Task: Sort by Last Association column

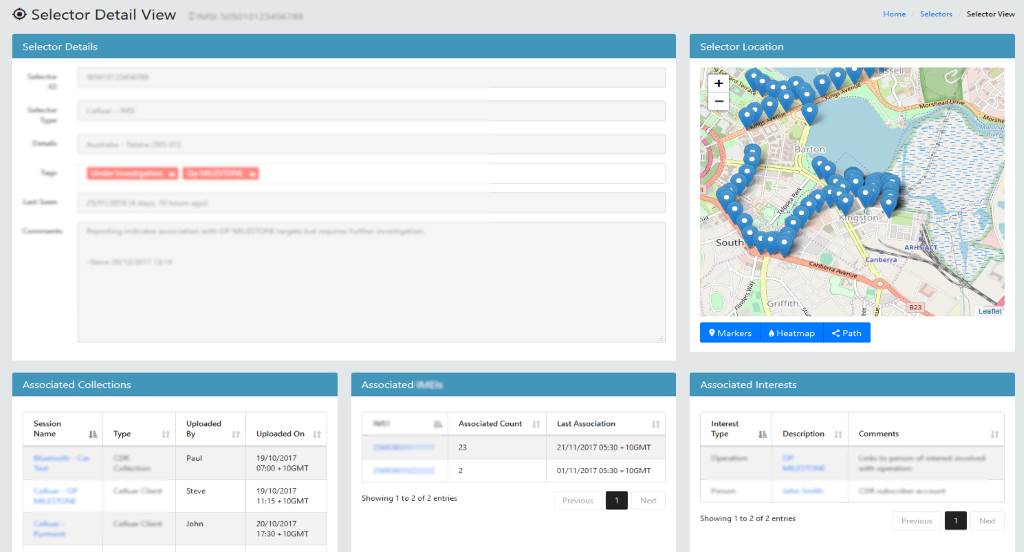Action: [x=655, y=424]
